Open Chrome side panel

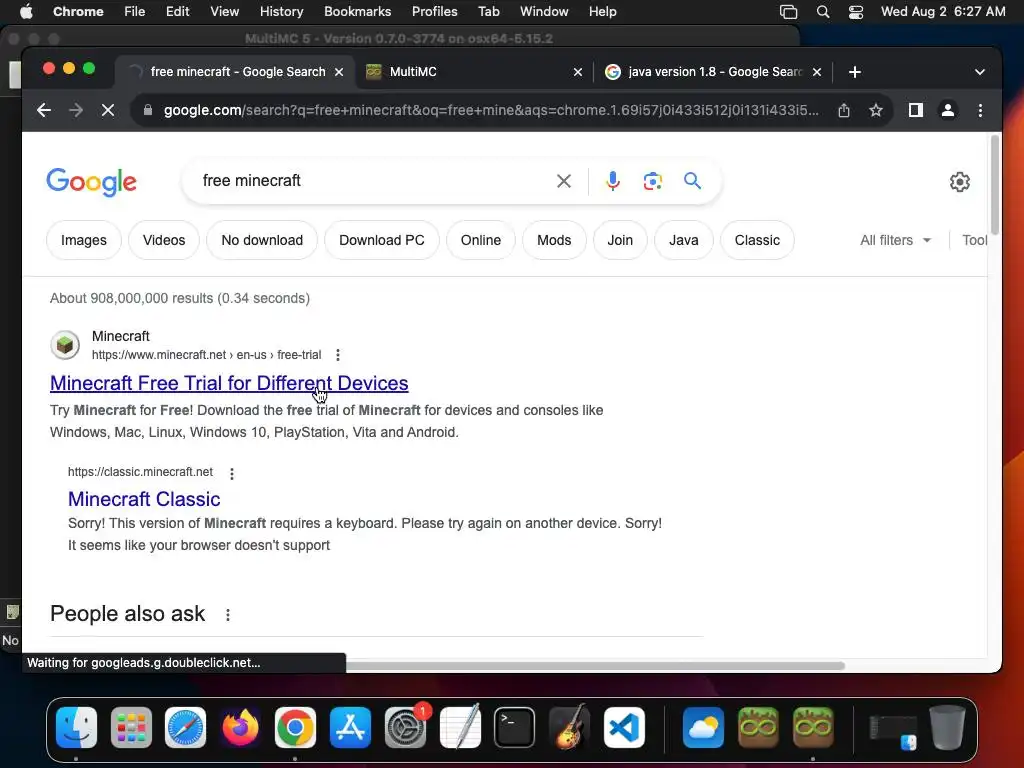click(916, 110)
